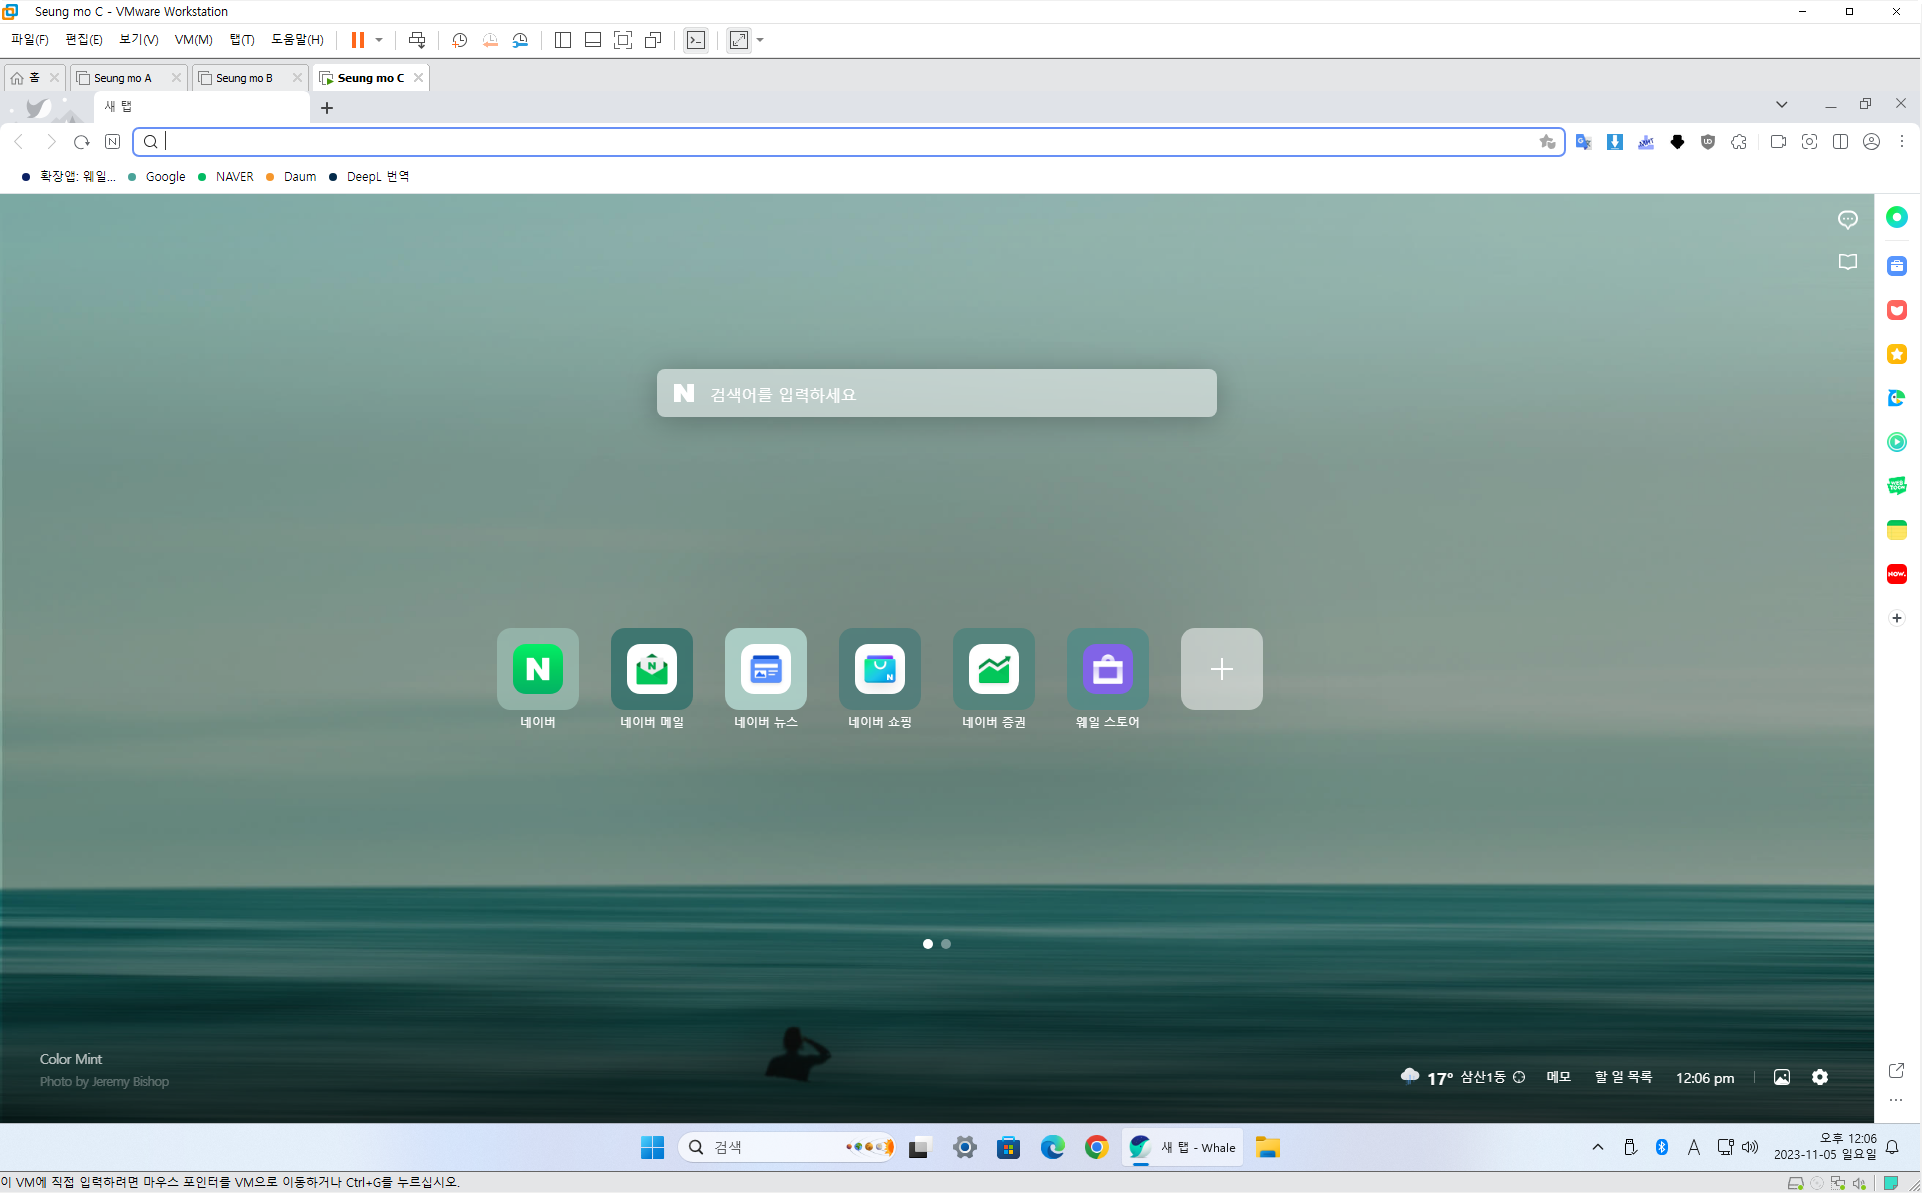Open the 웨일 스토어 shortcut icon
This screenshot has height=1193, width=1922.
[1107, 669]
